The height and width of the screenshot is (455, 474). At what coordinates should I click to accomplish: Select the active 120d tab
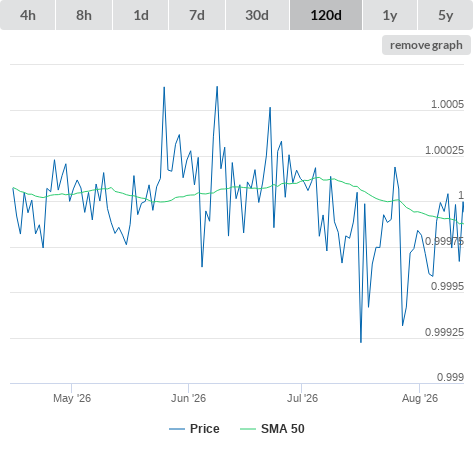point(326,15)
